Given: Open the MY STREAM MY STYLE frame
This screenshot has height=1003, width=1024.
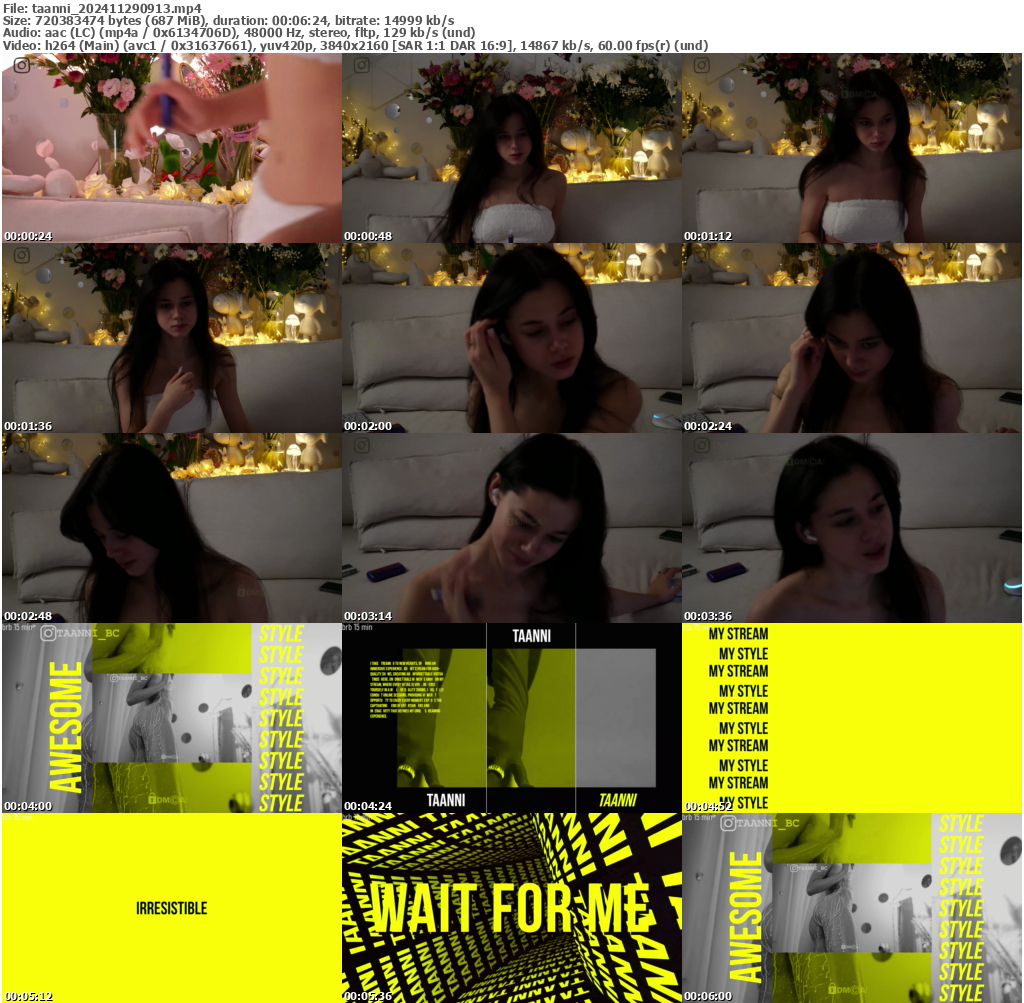Looking at the screenshot, I should click(851, 718).
